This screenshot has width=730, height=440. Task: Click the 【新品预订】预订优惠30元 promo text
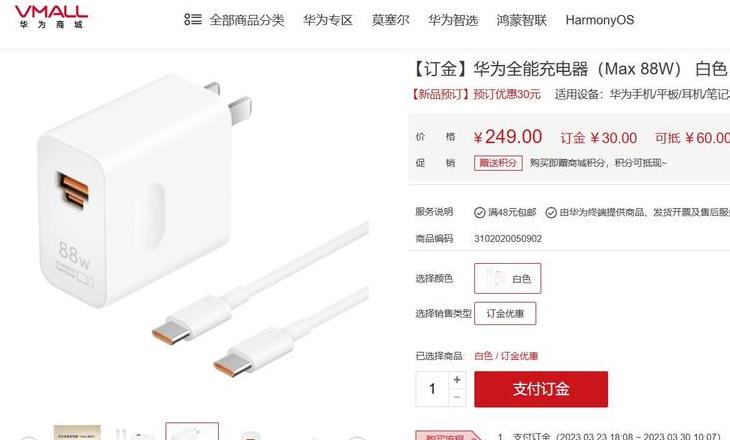pos(475,95)
